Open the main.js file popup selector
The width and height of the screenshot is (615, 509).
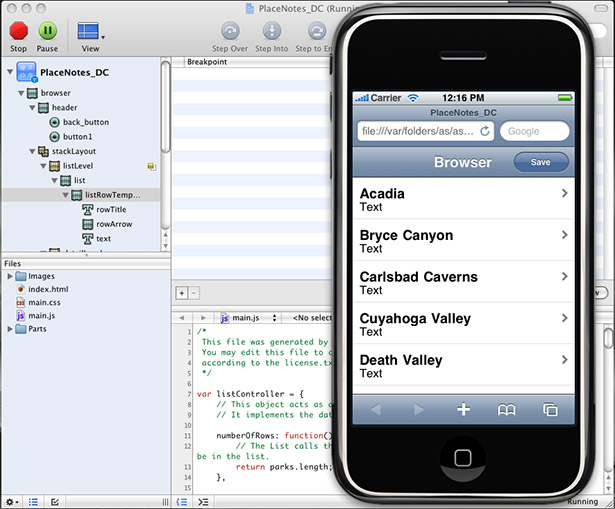click(248, 318)
